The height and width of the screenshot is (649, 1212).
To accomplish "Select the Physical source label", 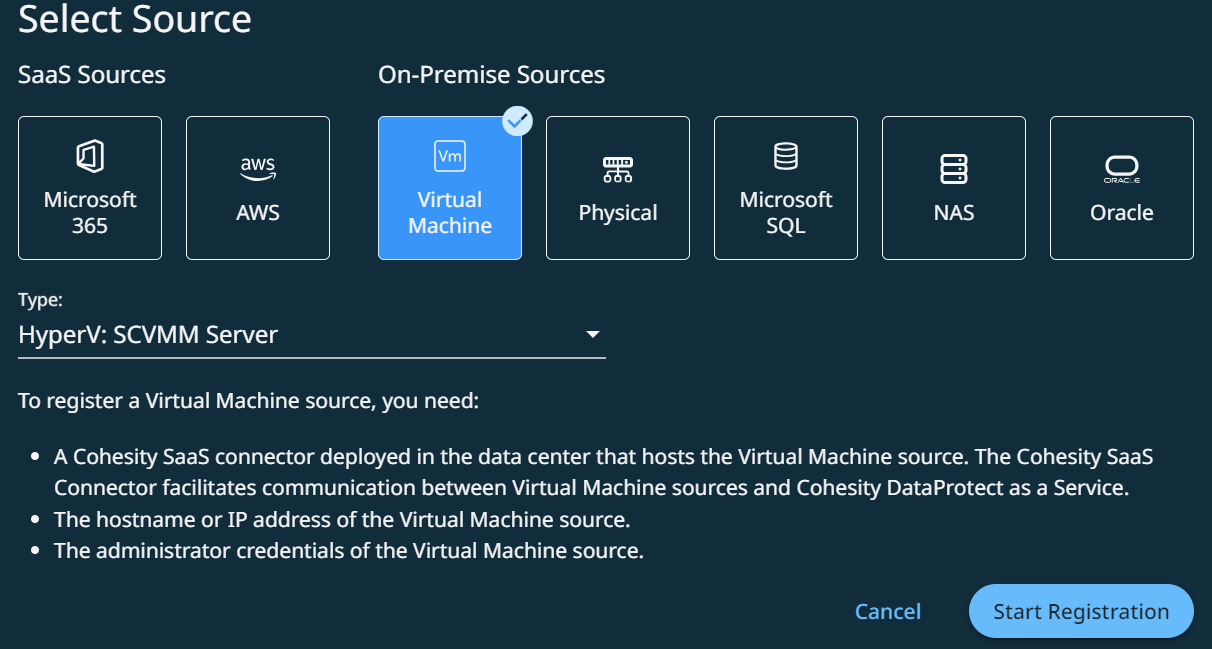I will (x=618, y=213).
